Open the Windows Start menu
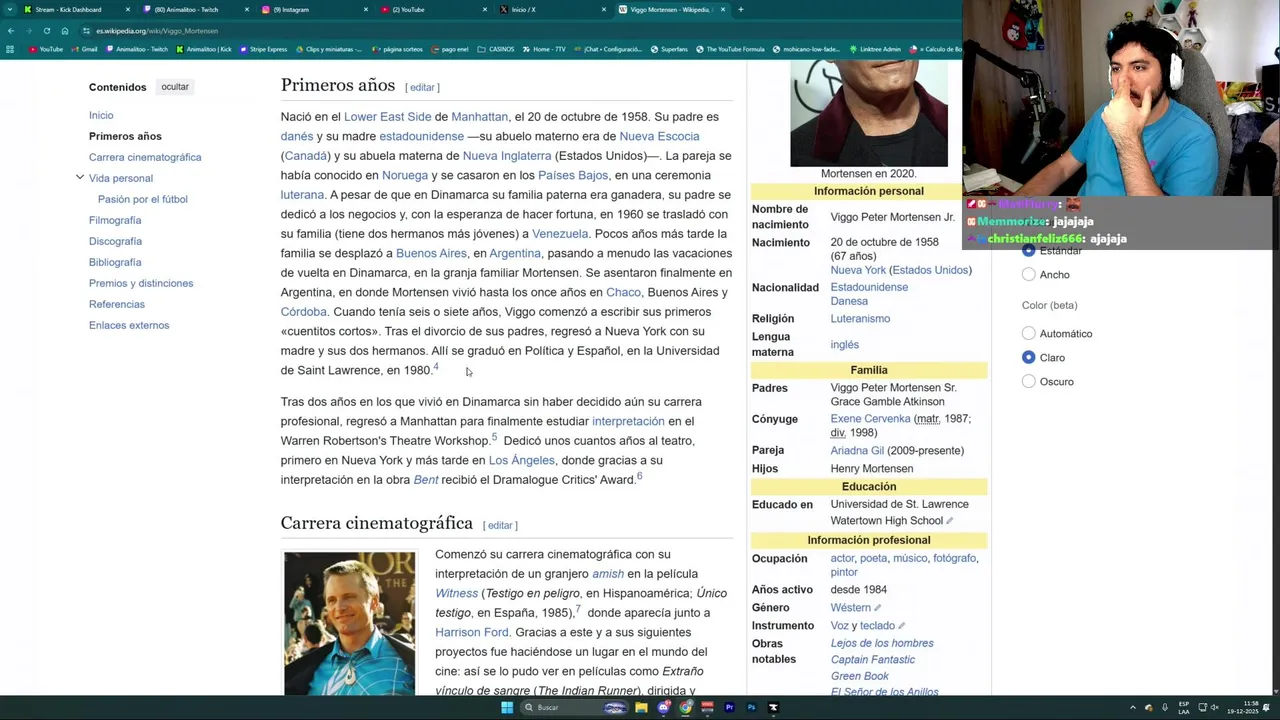The image size is (1280, 720). 507,707
